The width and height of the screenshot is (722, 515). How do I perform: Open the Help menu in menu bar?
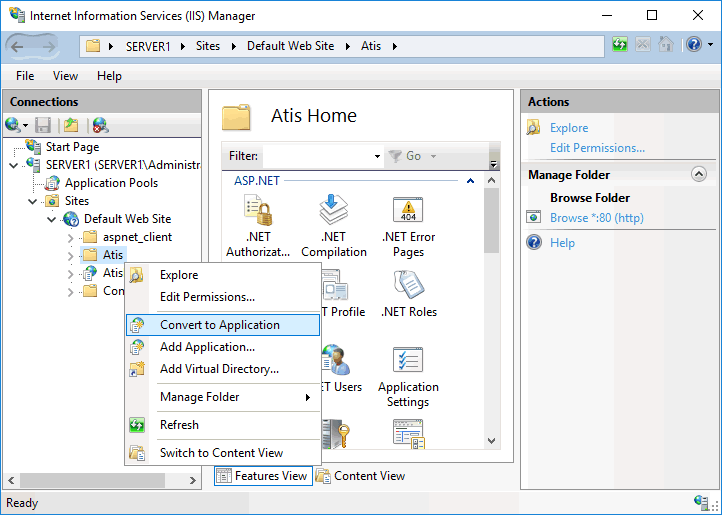coord(109,76)
